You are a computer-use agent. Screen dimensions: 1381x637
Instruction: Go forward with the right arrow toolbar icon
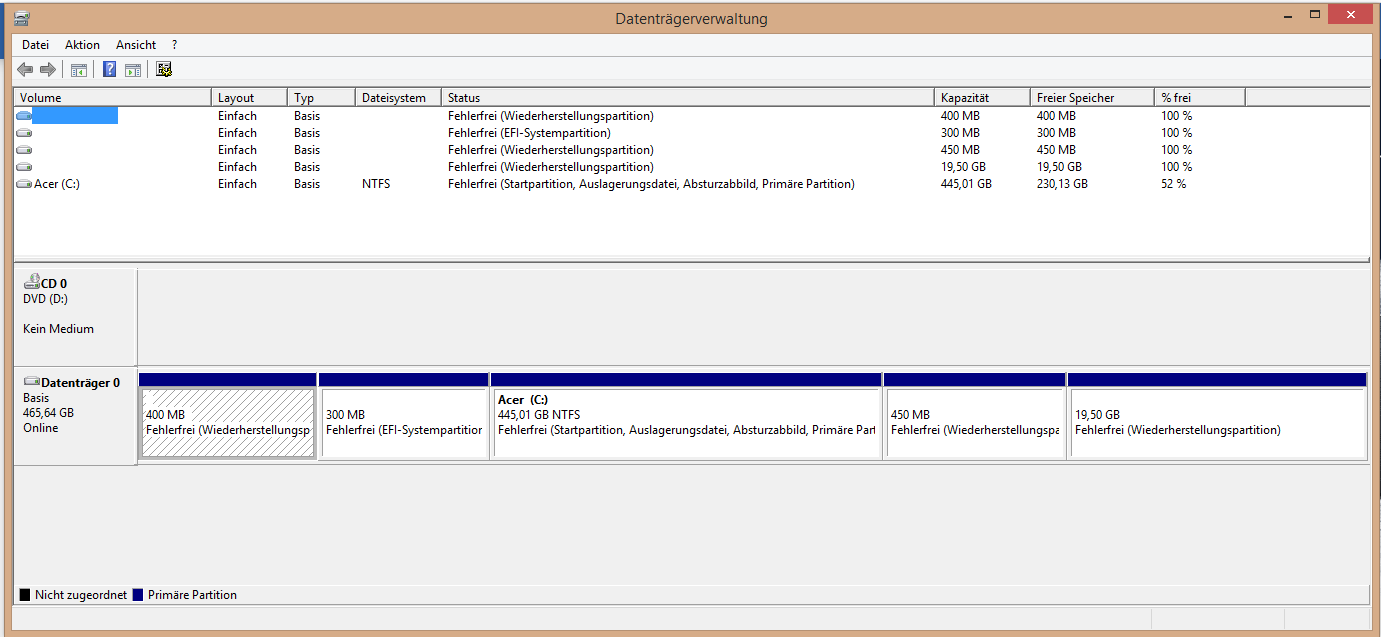[47, 69]
